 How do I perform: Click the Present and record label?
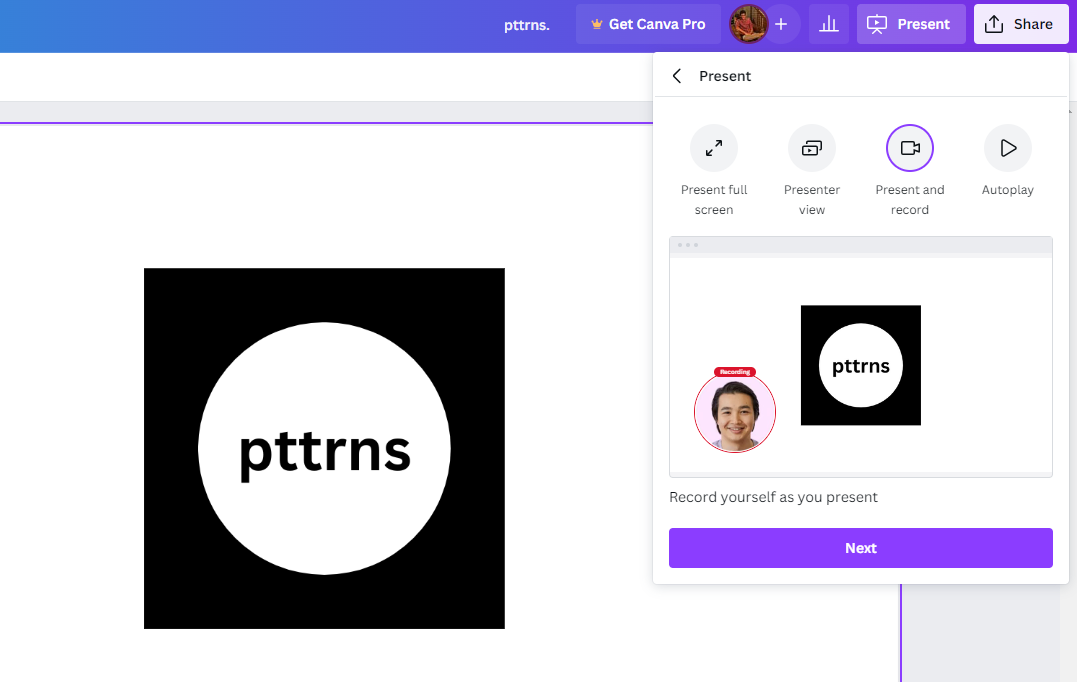[x=909, y=199]
